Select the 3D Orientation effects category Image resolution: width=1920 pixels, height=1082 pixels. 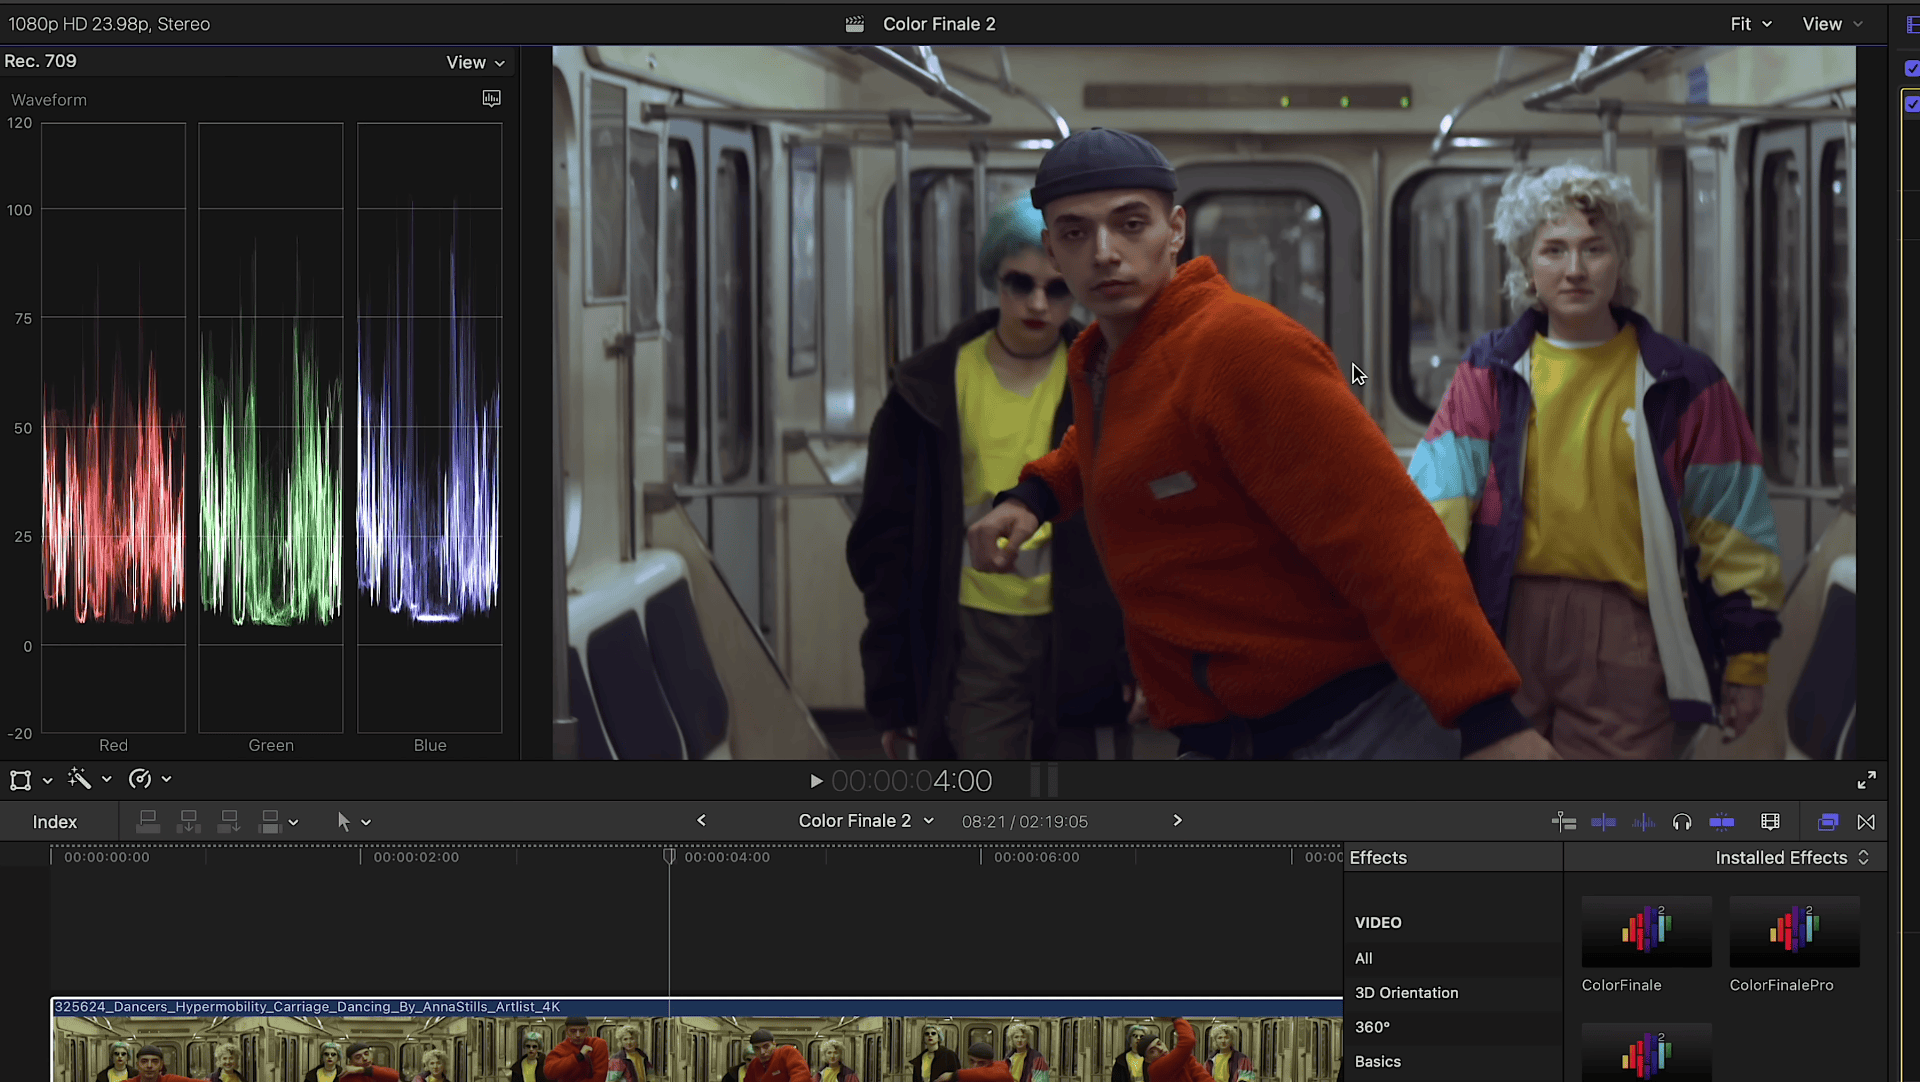pos(1406,993)
